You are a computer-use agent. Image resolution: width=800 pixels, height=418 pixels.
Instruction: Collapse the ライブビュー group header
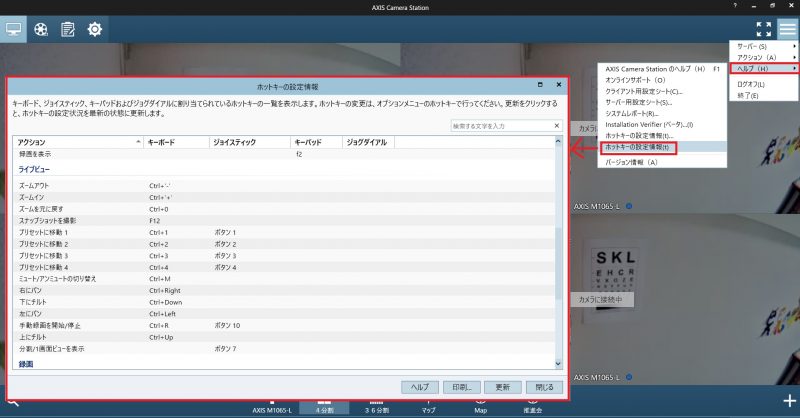coord(34,169)
